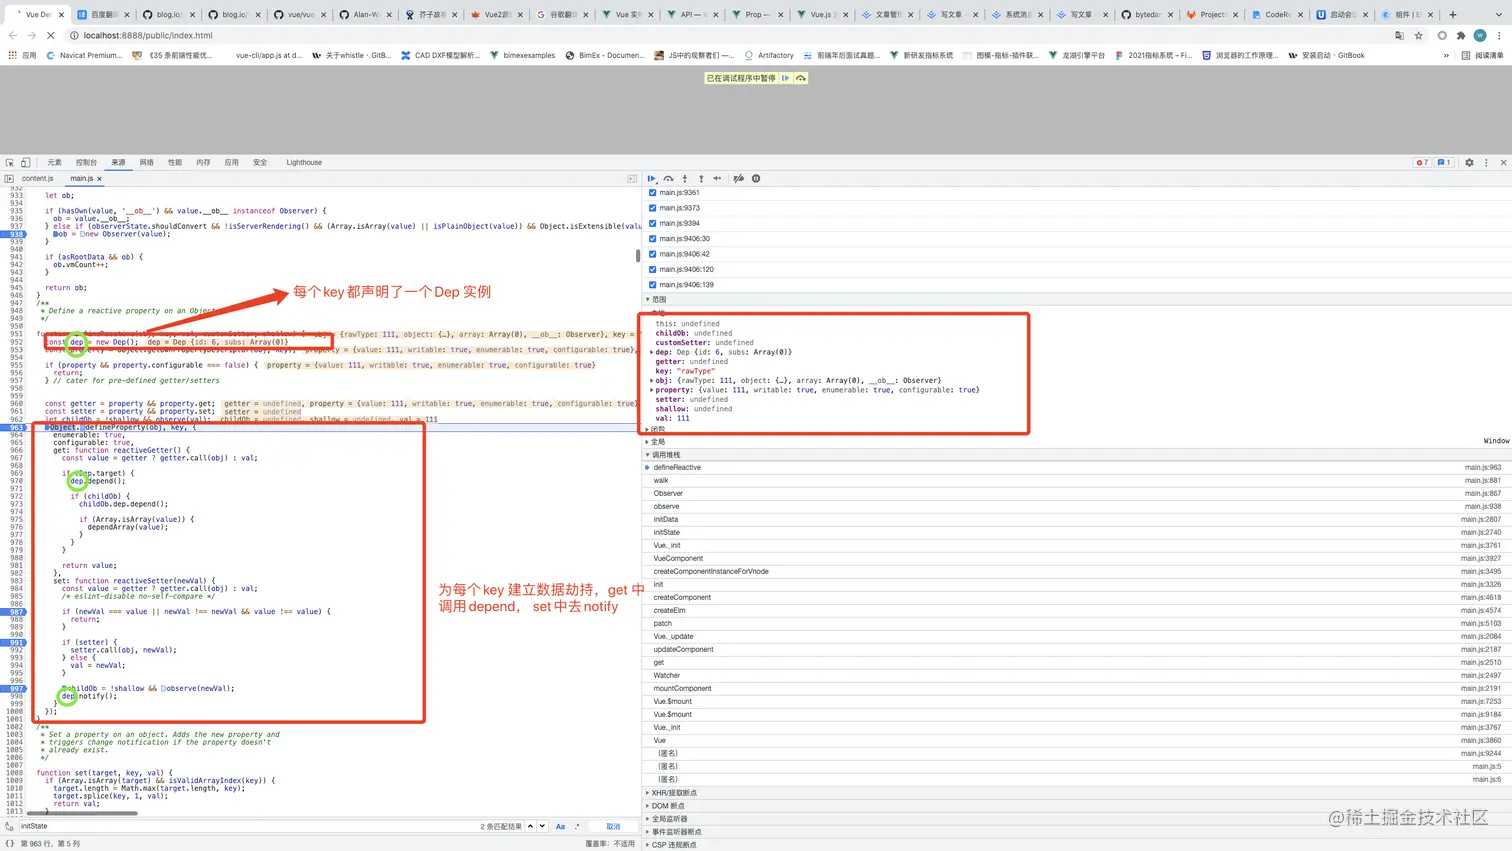The image size is (1512, 851).
Task: Deactivate all breakpoints icon
Action: click(739, 179)
